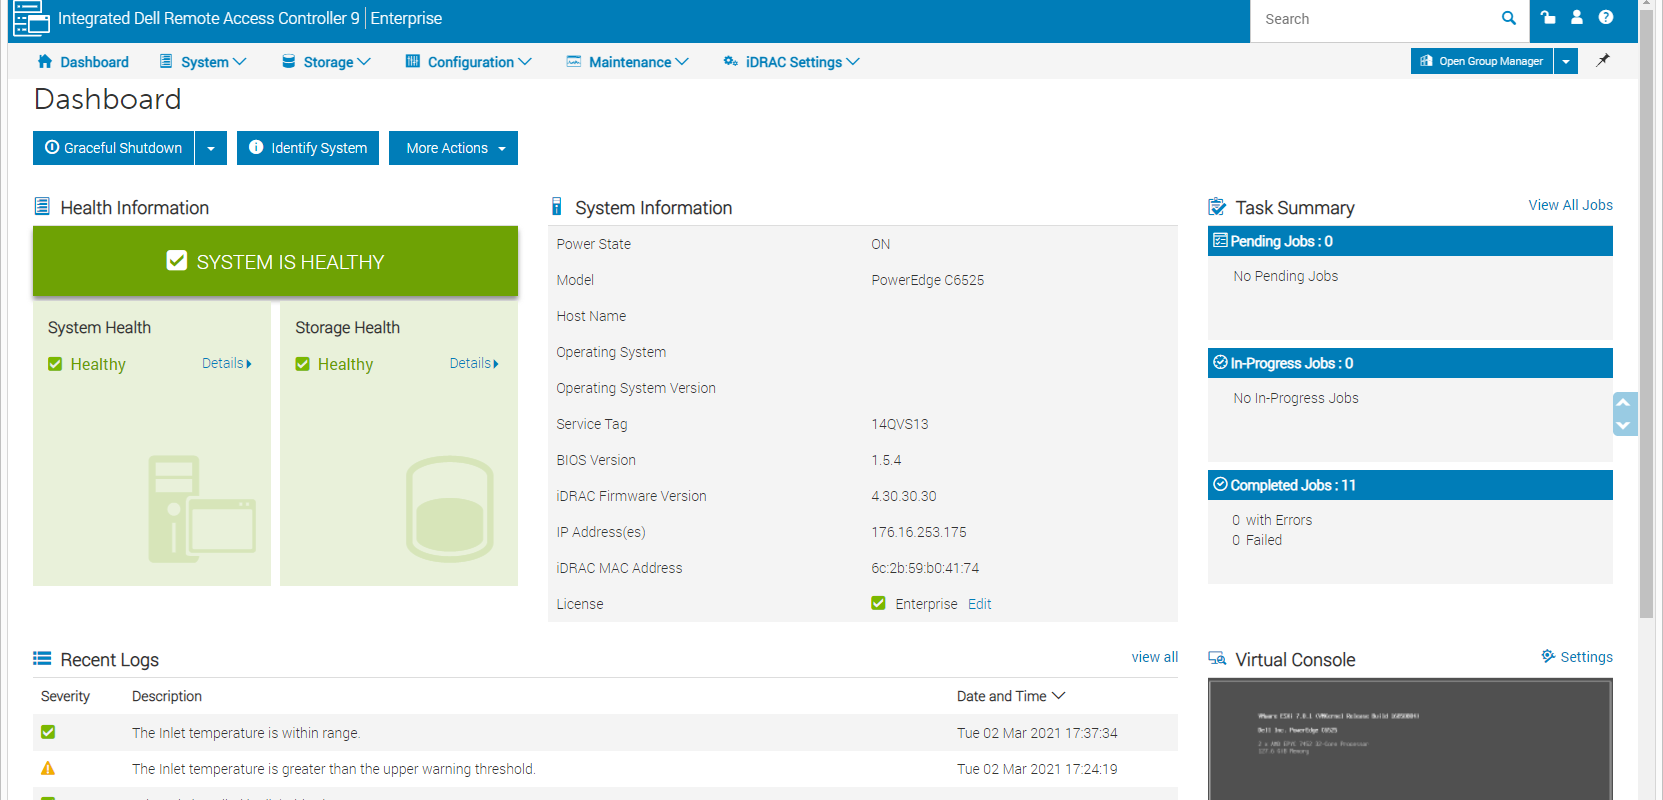Click the pin icon beside Group Manager
This screenshot has width=1663, height=800.
1603,60
